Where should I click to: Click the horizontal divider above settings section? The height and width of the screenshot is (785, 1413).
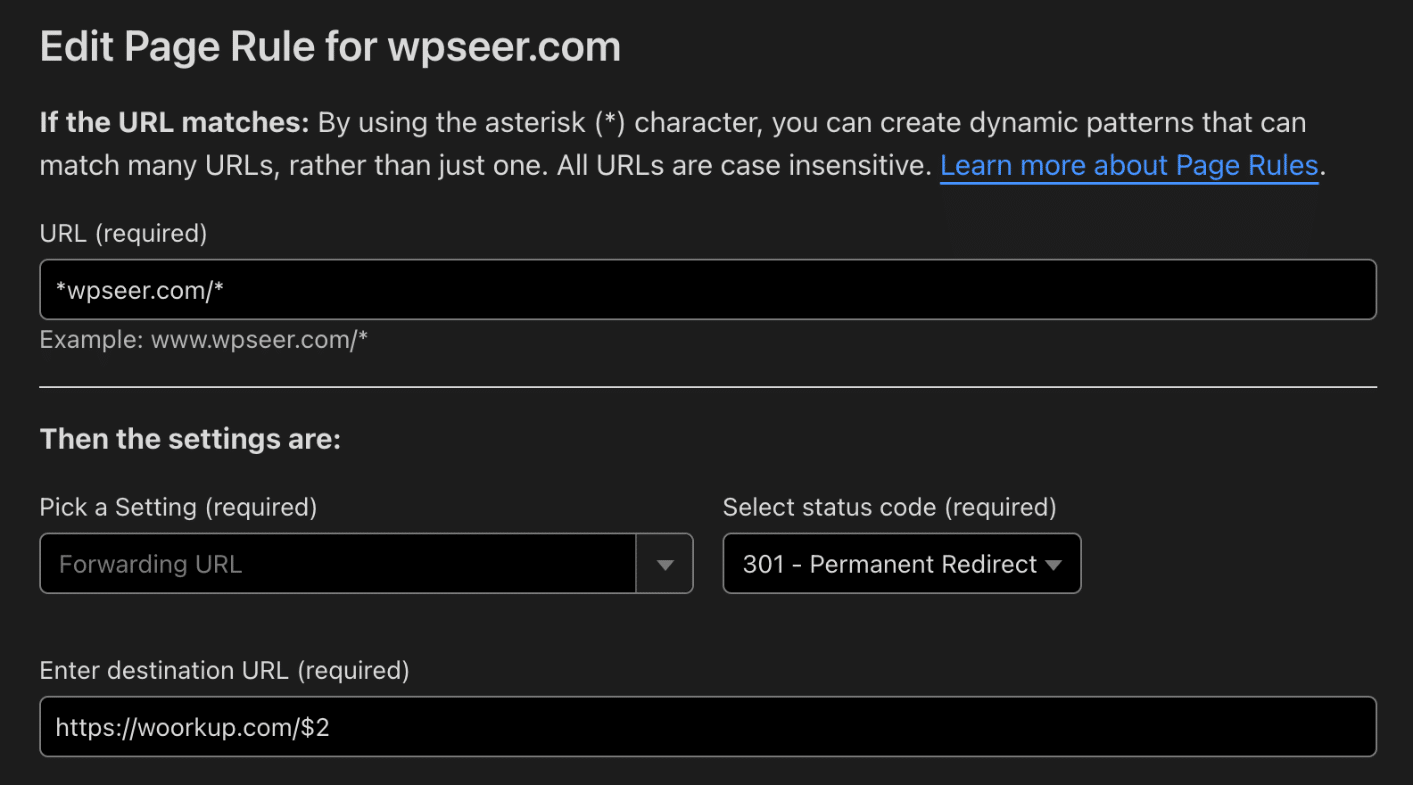708,387
